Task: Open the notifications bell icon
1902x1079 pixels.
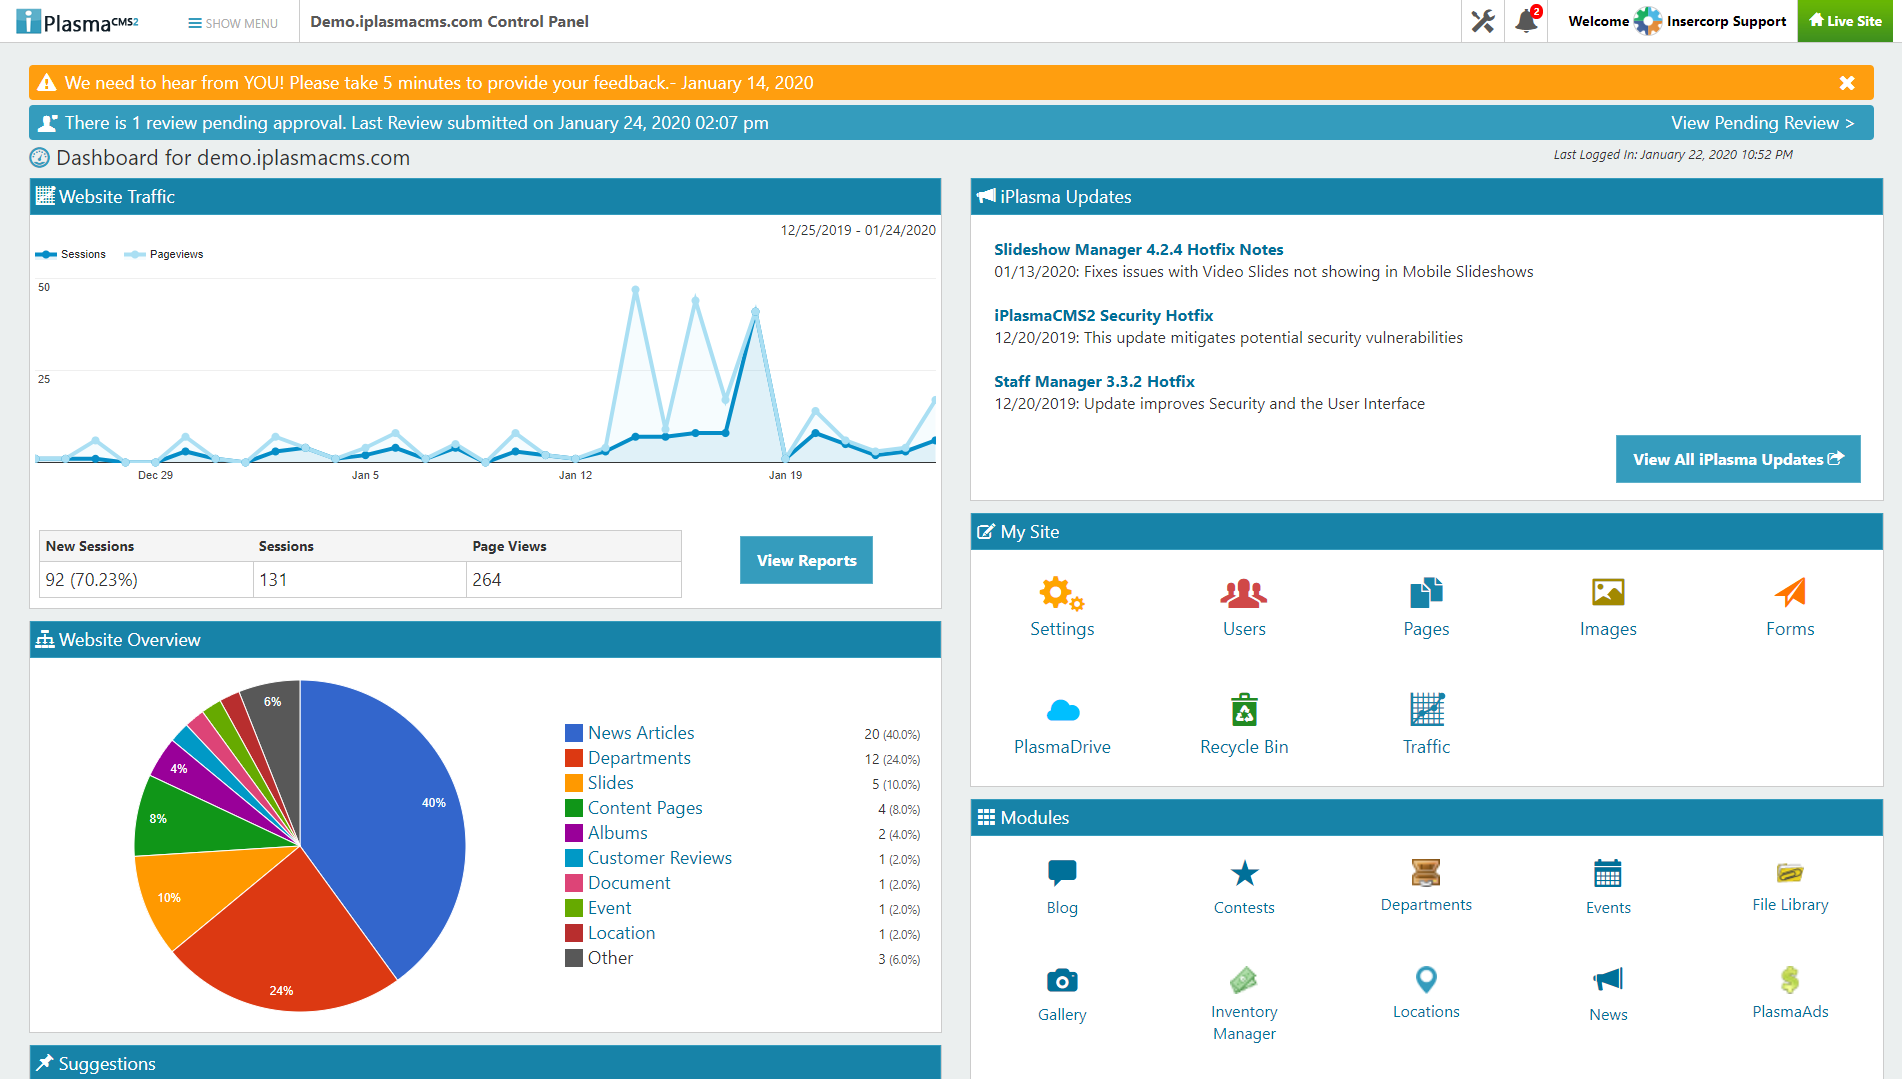Action: tap(1527, 21)
